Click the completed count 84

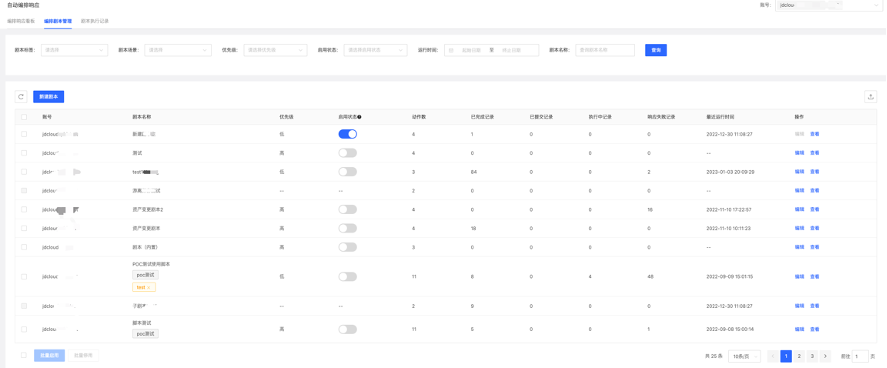[x=473, y=171]
